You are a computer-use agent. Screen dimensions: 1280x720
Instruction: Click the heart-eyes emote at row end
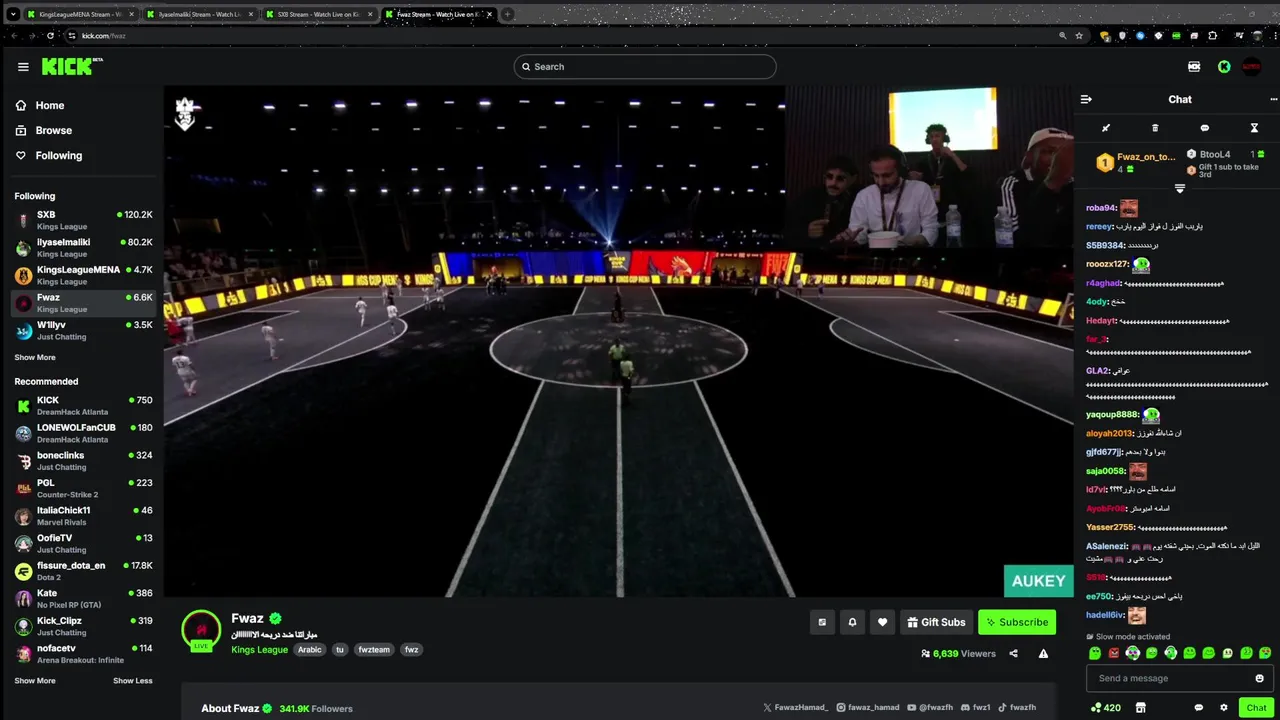pos(1265,653)
